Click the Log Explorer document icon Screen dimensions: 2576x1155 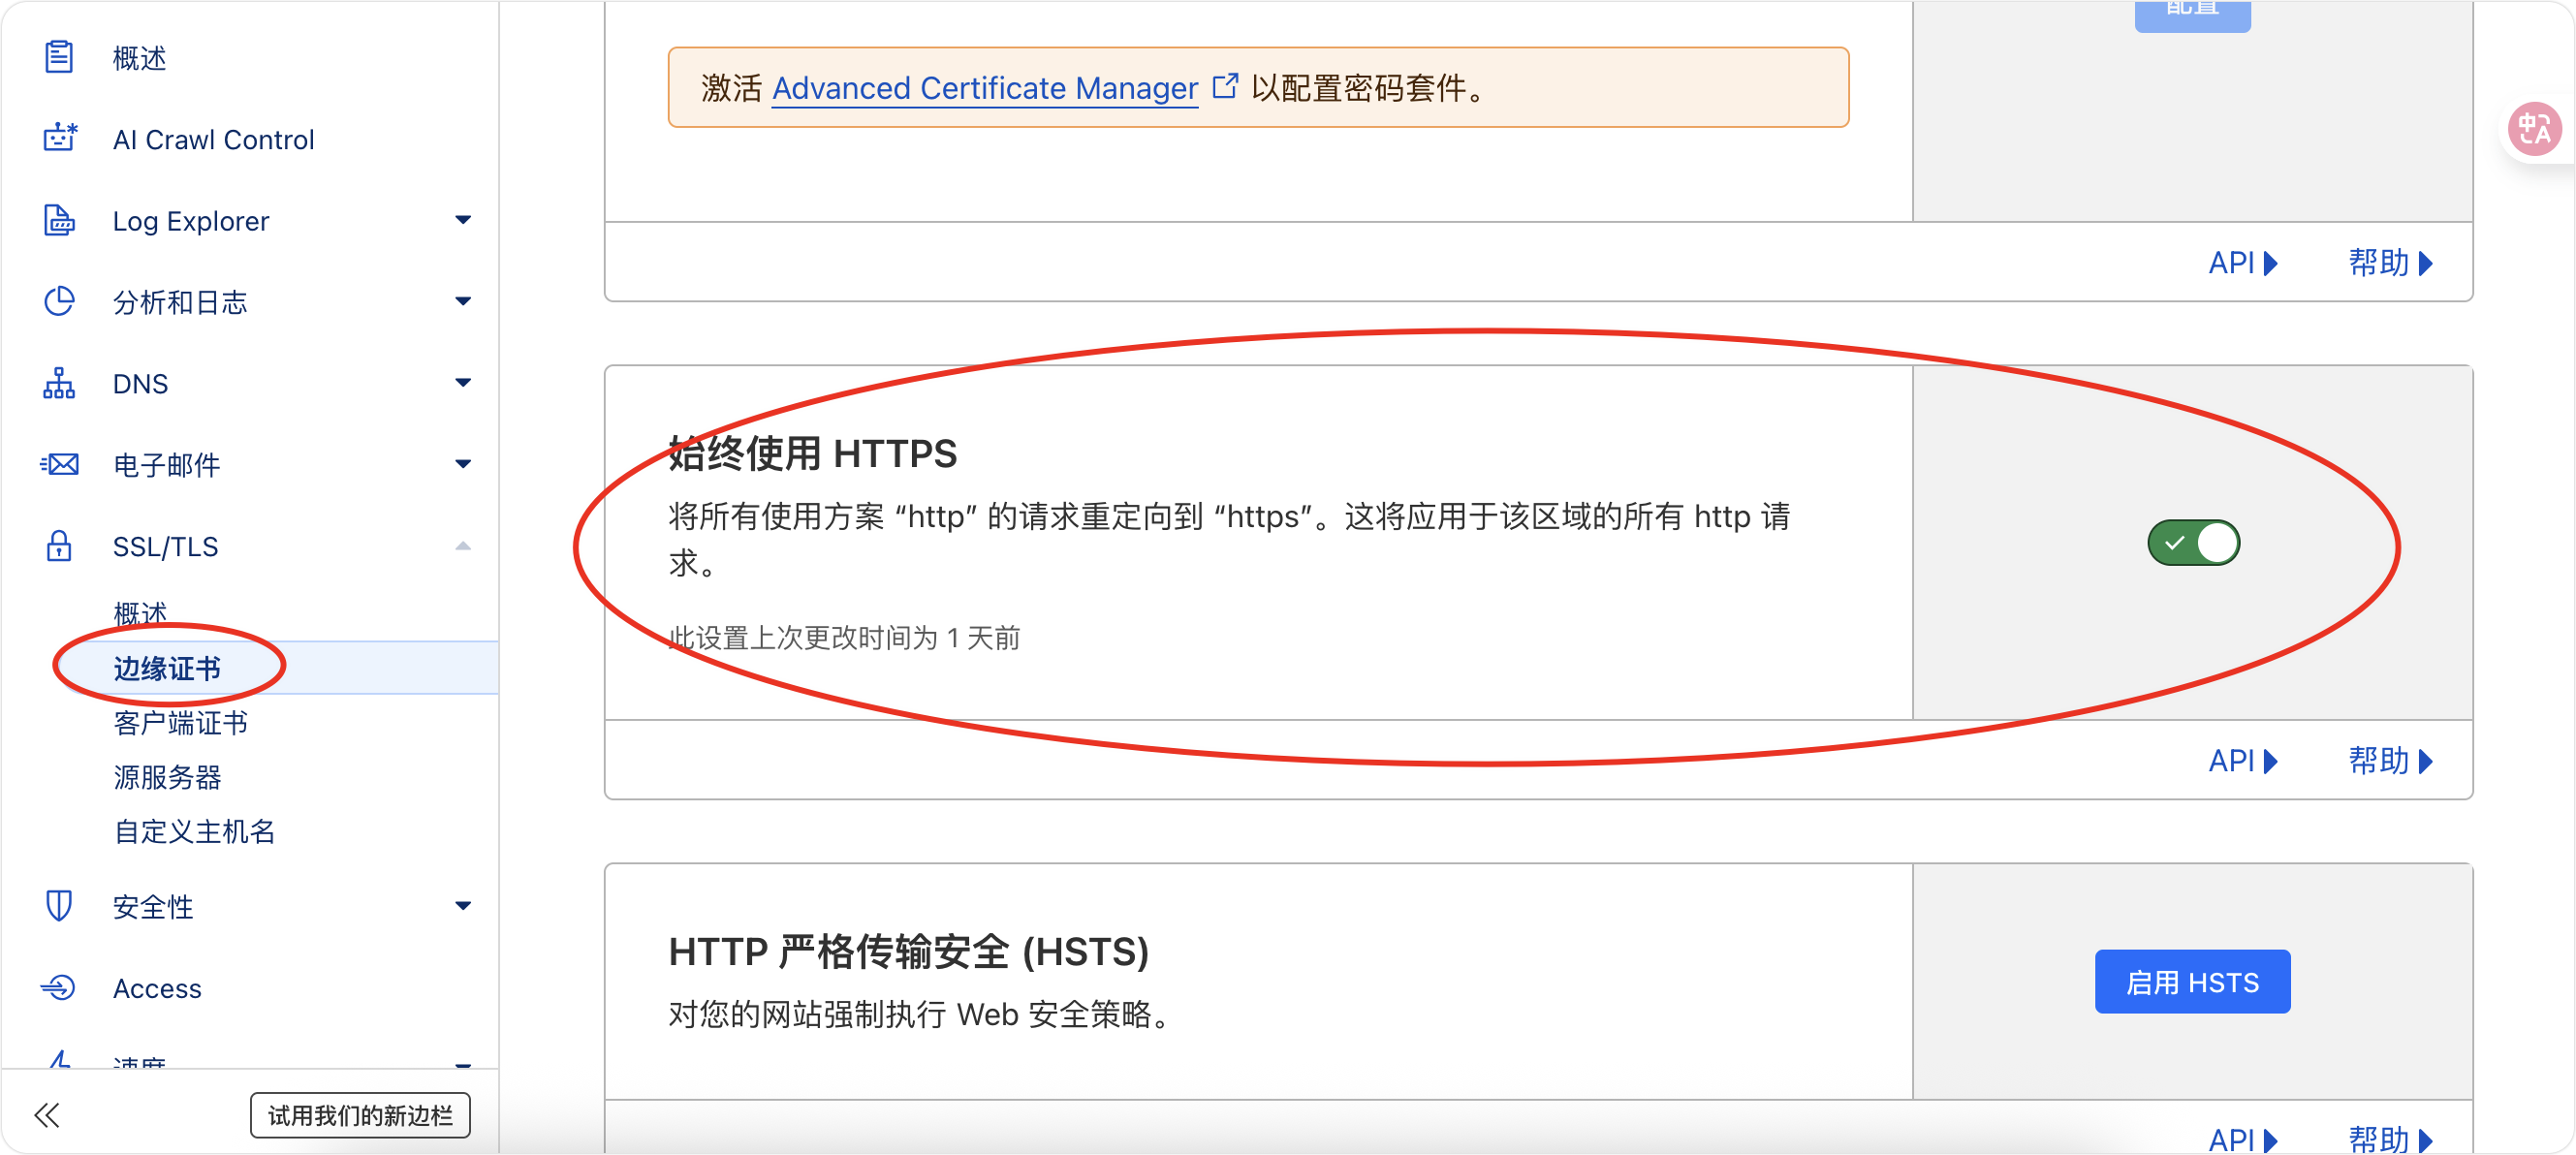(59, 220)
